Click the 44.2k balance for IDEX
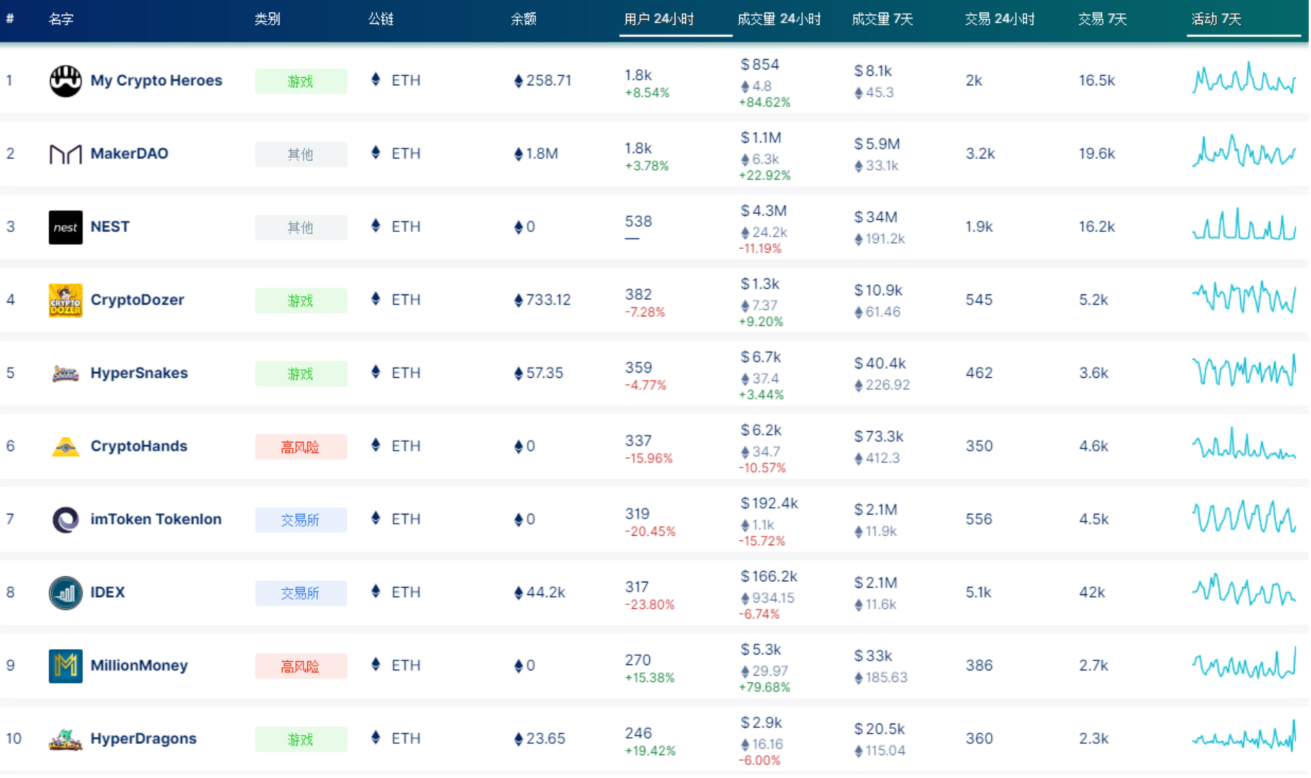Screen dimensions: 1311x778 tap(540, 592)
